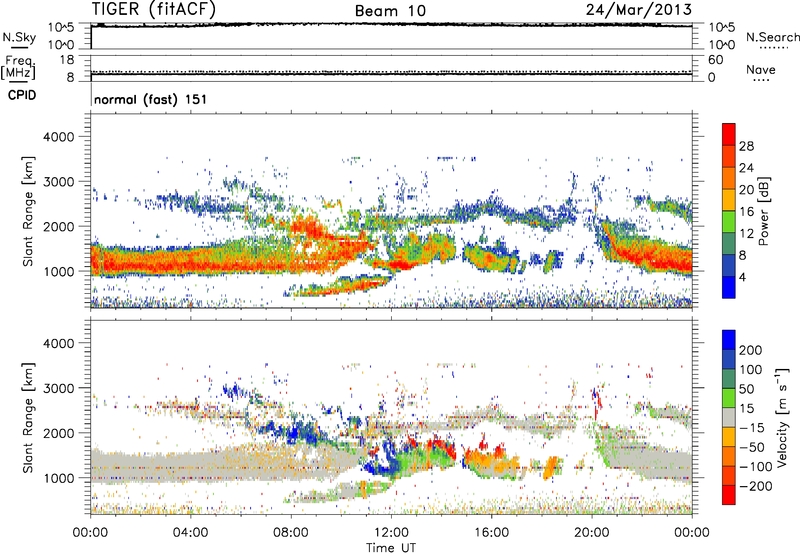Click the 'Velocity [m s⁻¹]' color bar label
Image resolution: width=800 pixels, height=554 pixels.
point(781,417)
